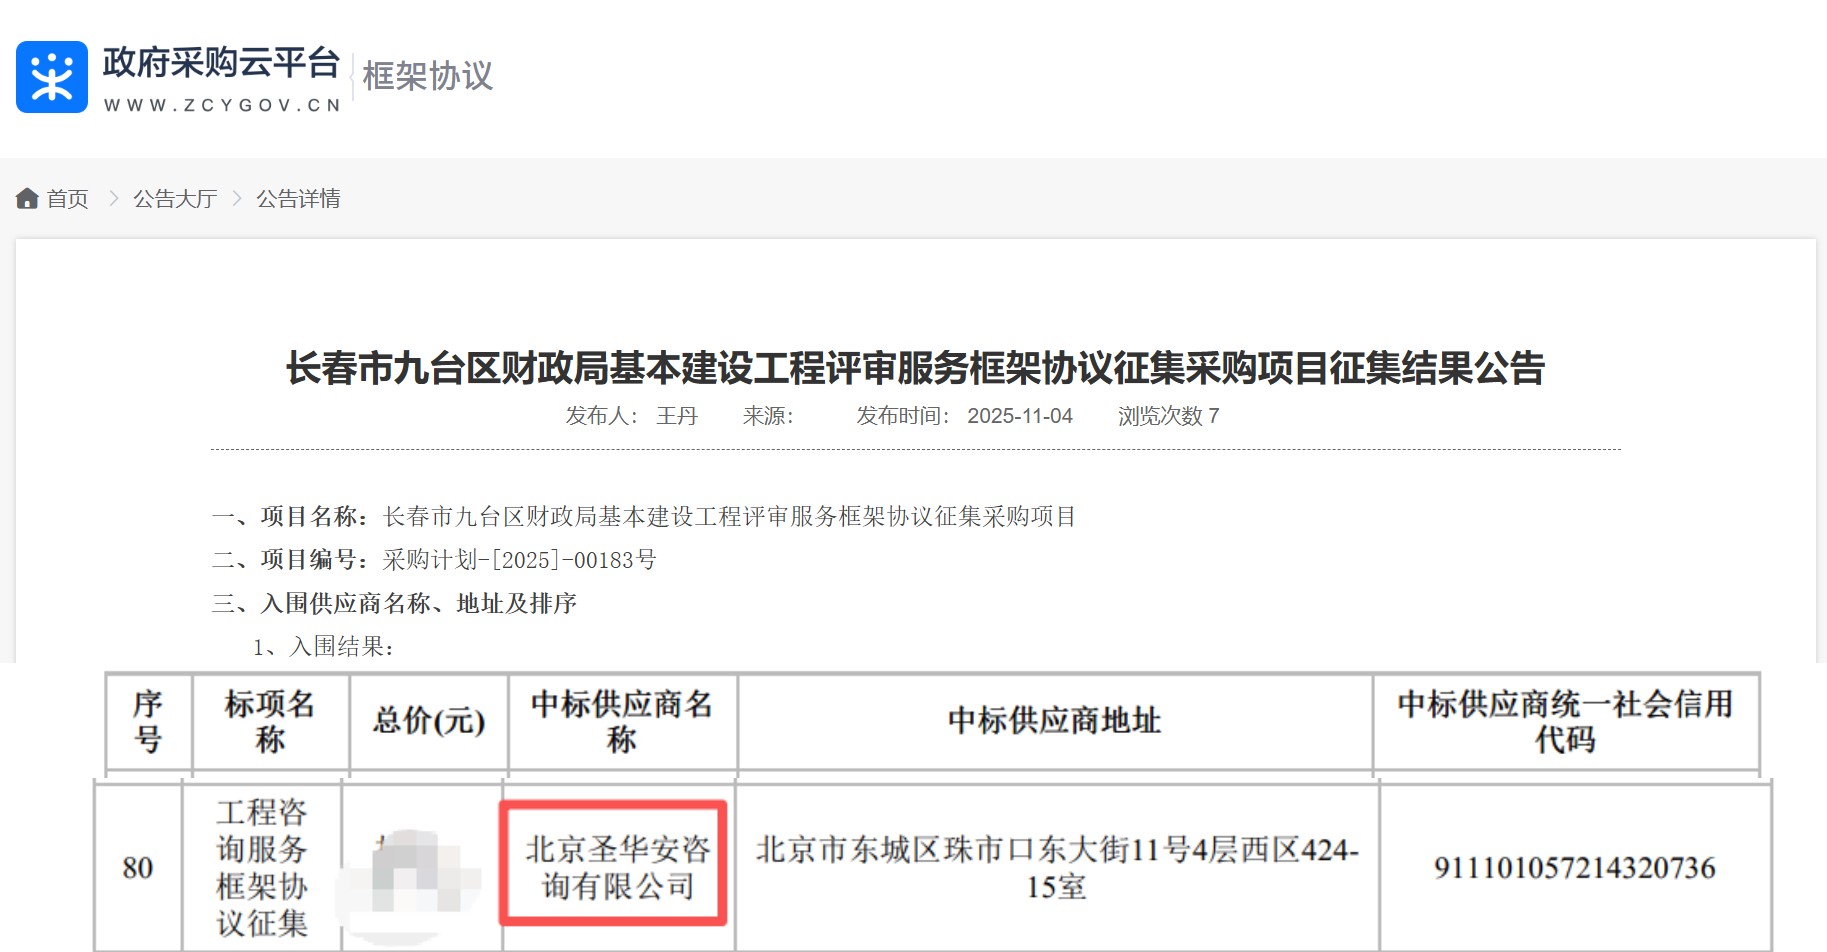The width and height of the screenshot is (1827, 952).
Task: Click the 中标供应商地址 column header
Action: 1054,721
